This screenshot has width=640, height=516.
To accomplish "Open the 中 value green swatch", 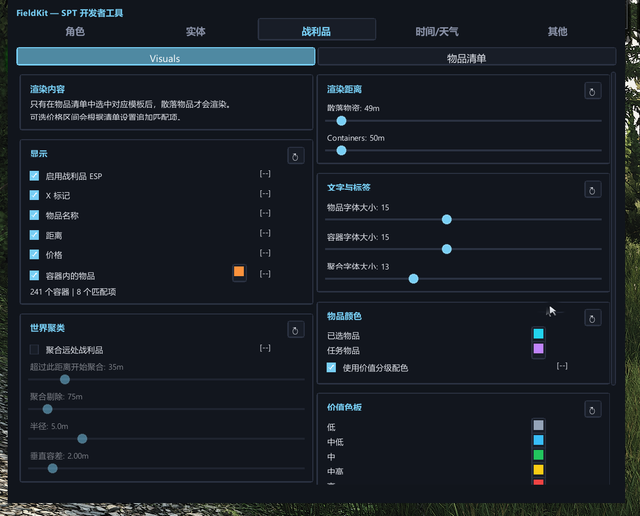I will (x=538, y=455).
